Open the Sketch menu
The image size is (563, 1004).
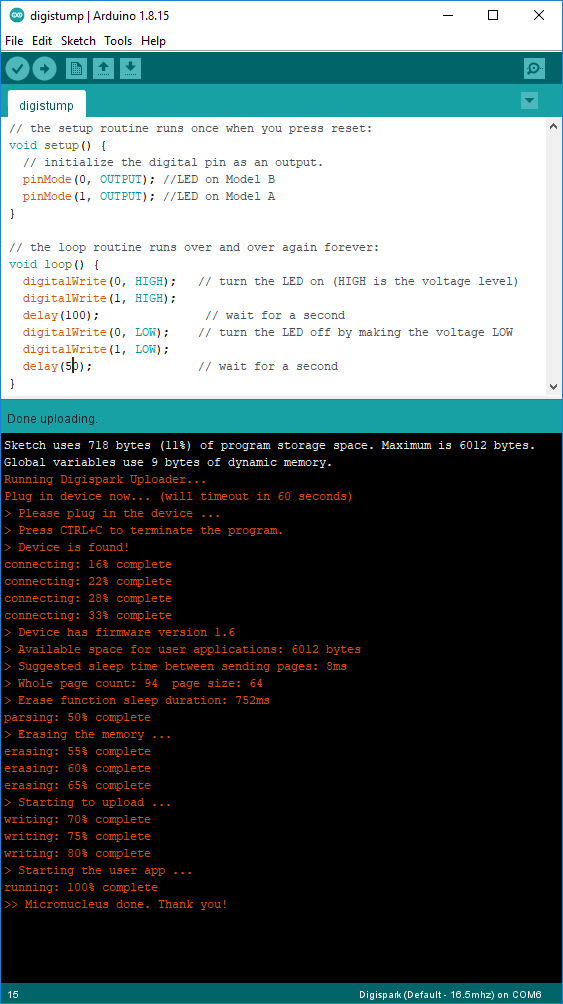pos(78,41)
